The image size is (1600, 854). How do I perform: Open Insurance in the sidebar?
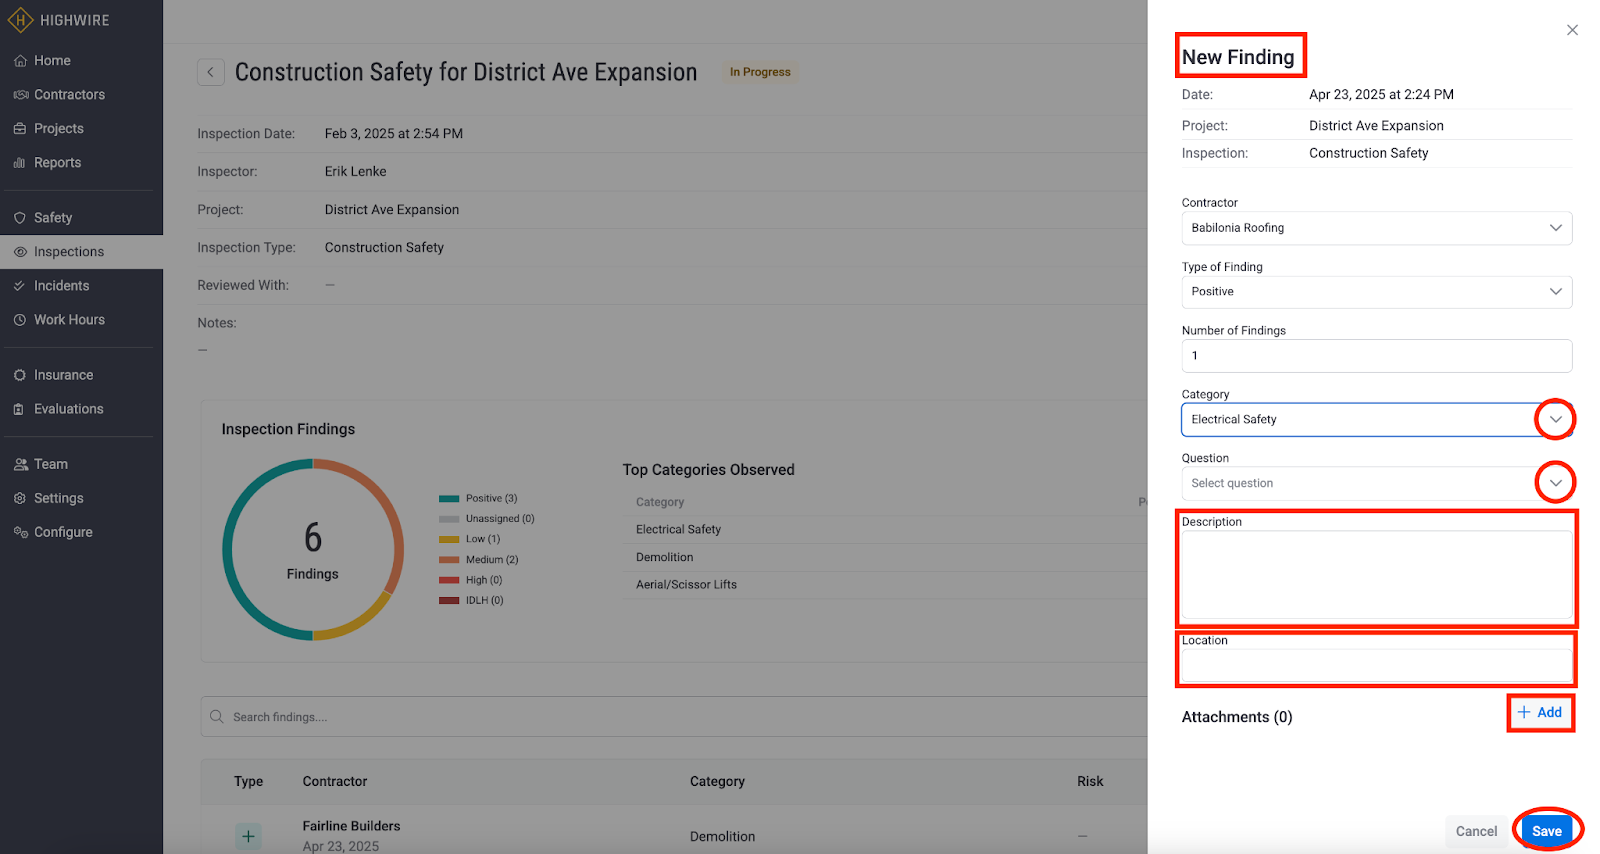(63, 375)
